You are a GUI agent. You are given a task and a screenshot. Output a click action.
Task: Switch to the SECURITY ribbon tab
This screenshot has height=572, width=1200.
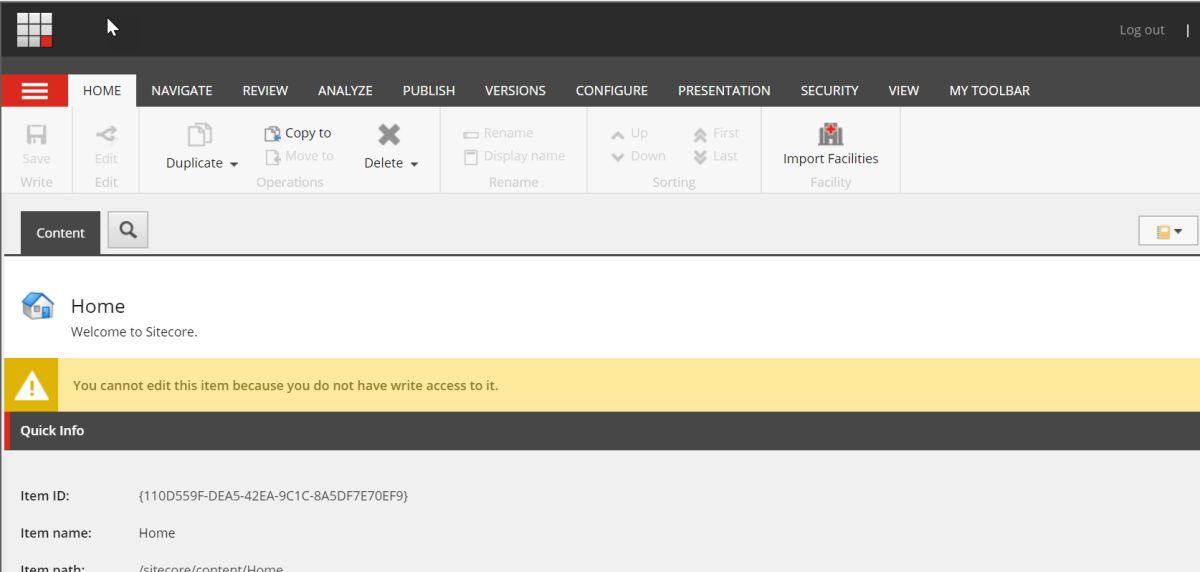829,90
